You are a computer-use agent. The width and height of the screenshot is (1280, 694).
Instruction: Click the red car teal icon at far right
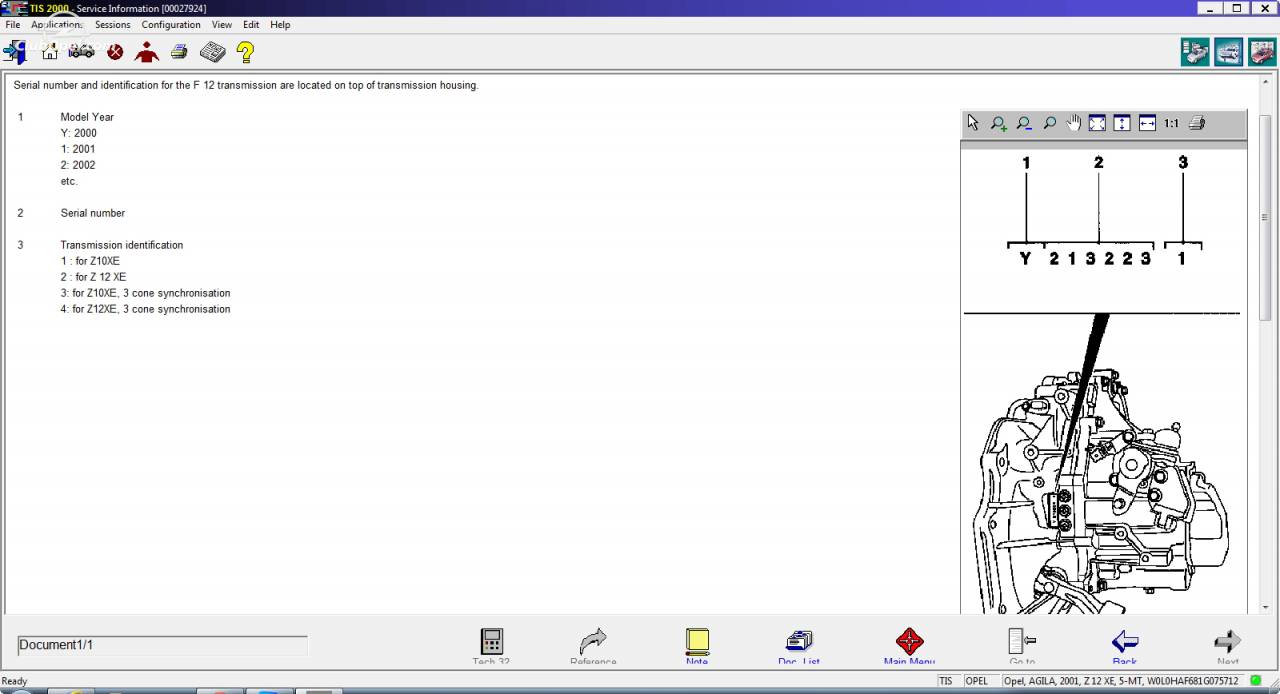(1262, 52)
